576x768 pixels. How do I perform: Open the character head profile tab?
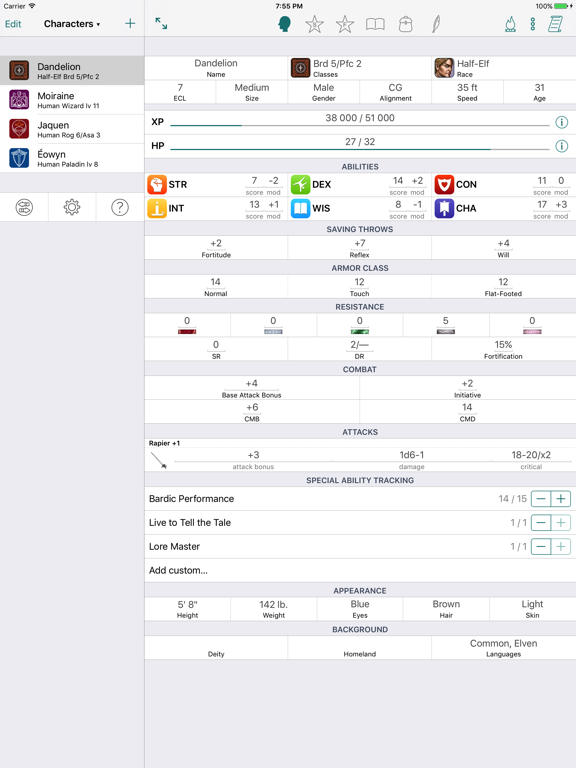pyautogui.click(x=284, y=24)
